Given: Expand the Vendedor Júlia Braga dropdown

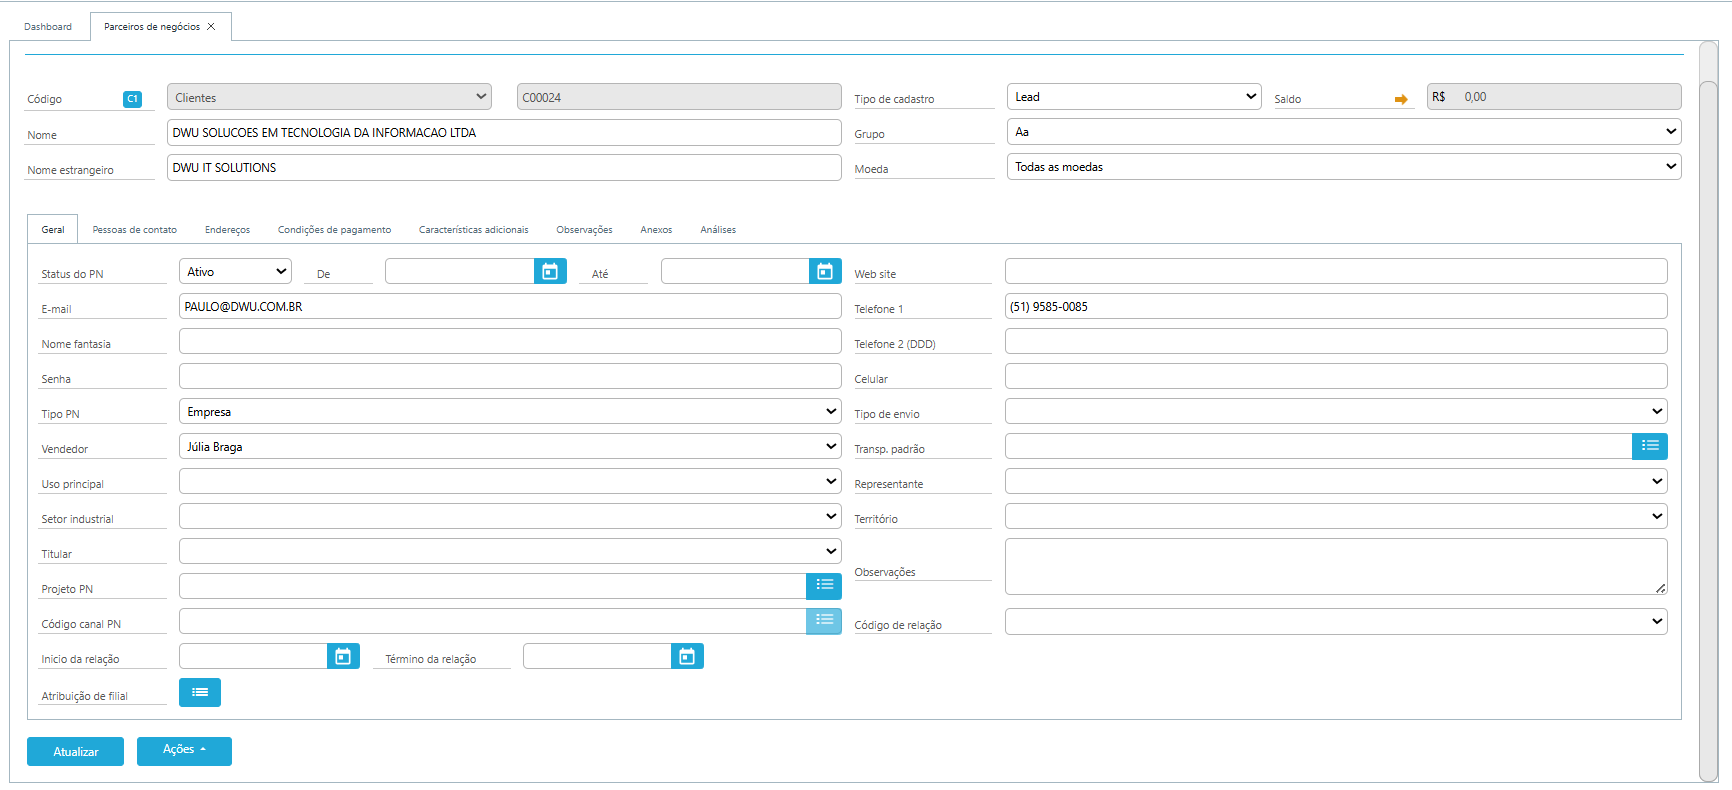Looking at the screenshot, I should [510, 446].
